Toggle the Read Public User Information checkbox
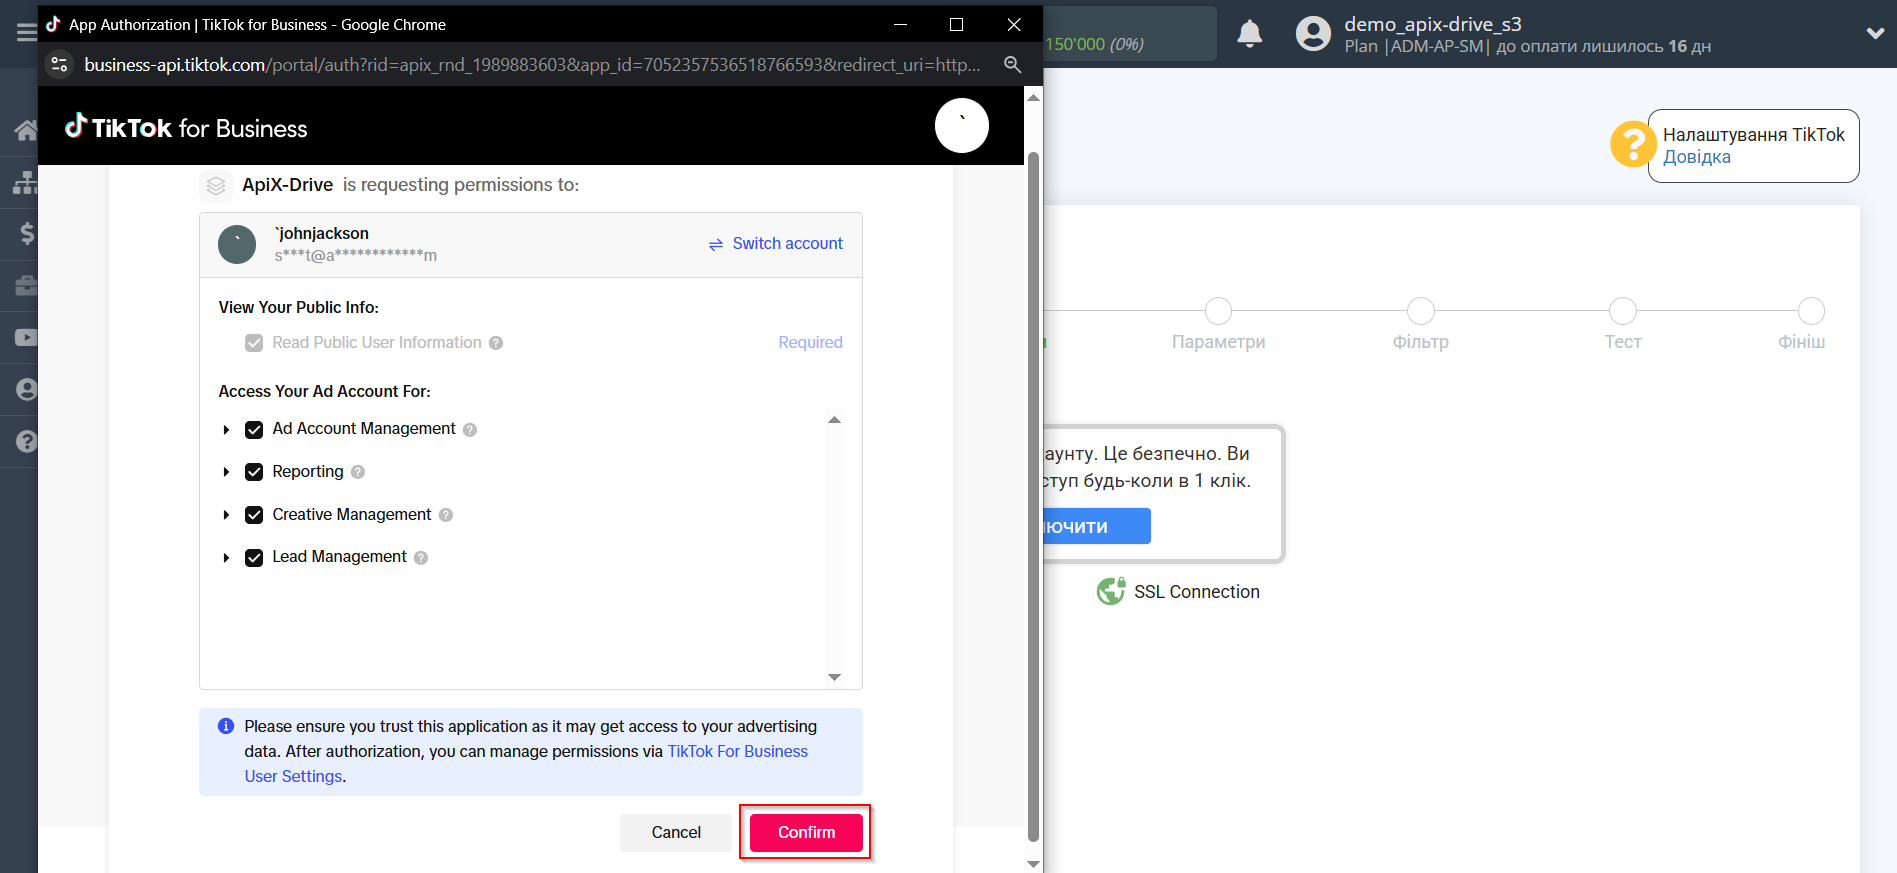 coord(254,343)
